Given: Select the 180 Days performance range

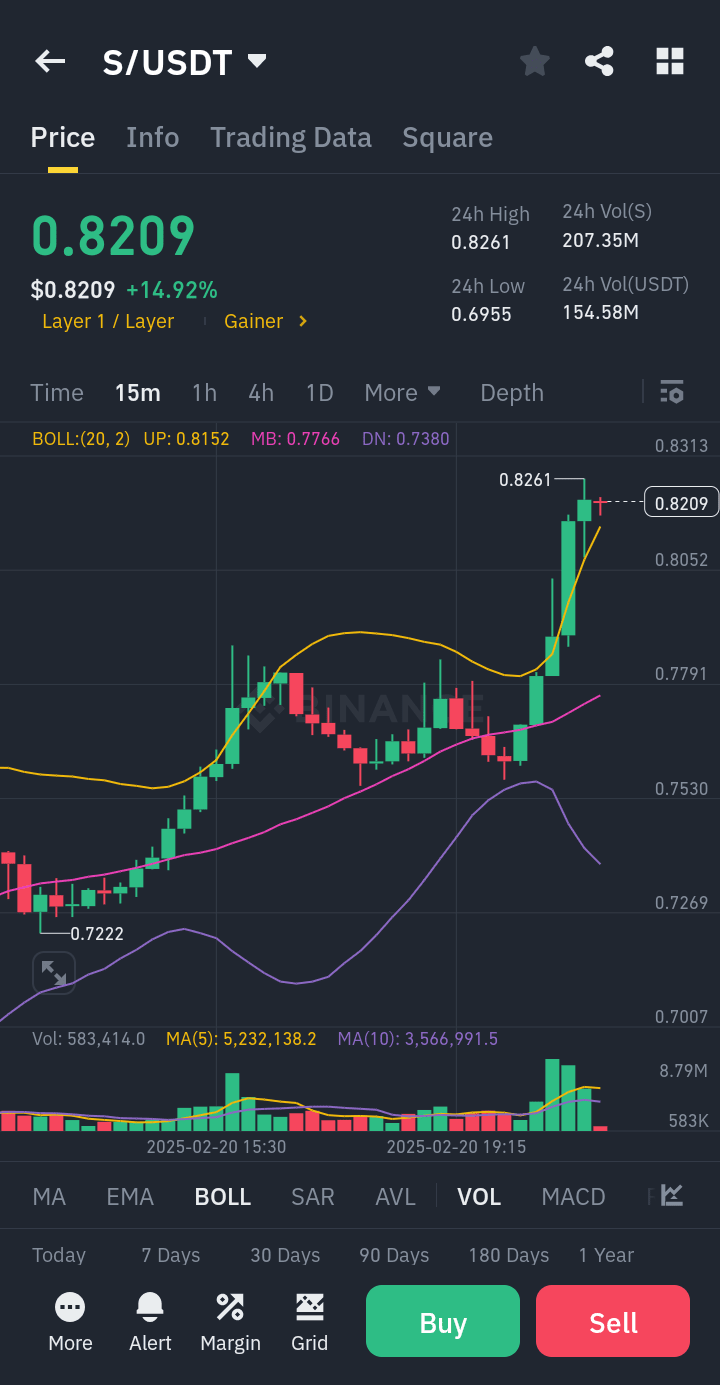Looking at the screenshot, I should (x=509, y=1255).
